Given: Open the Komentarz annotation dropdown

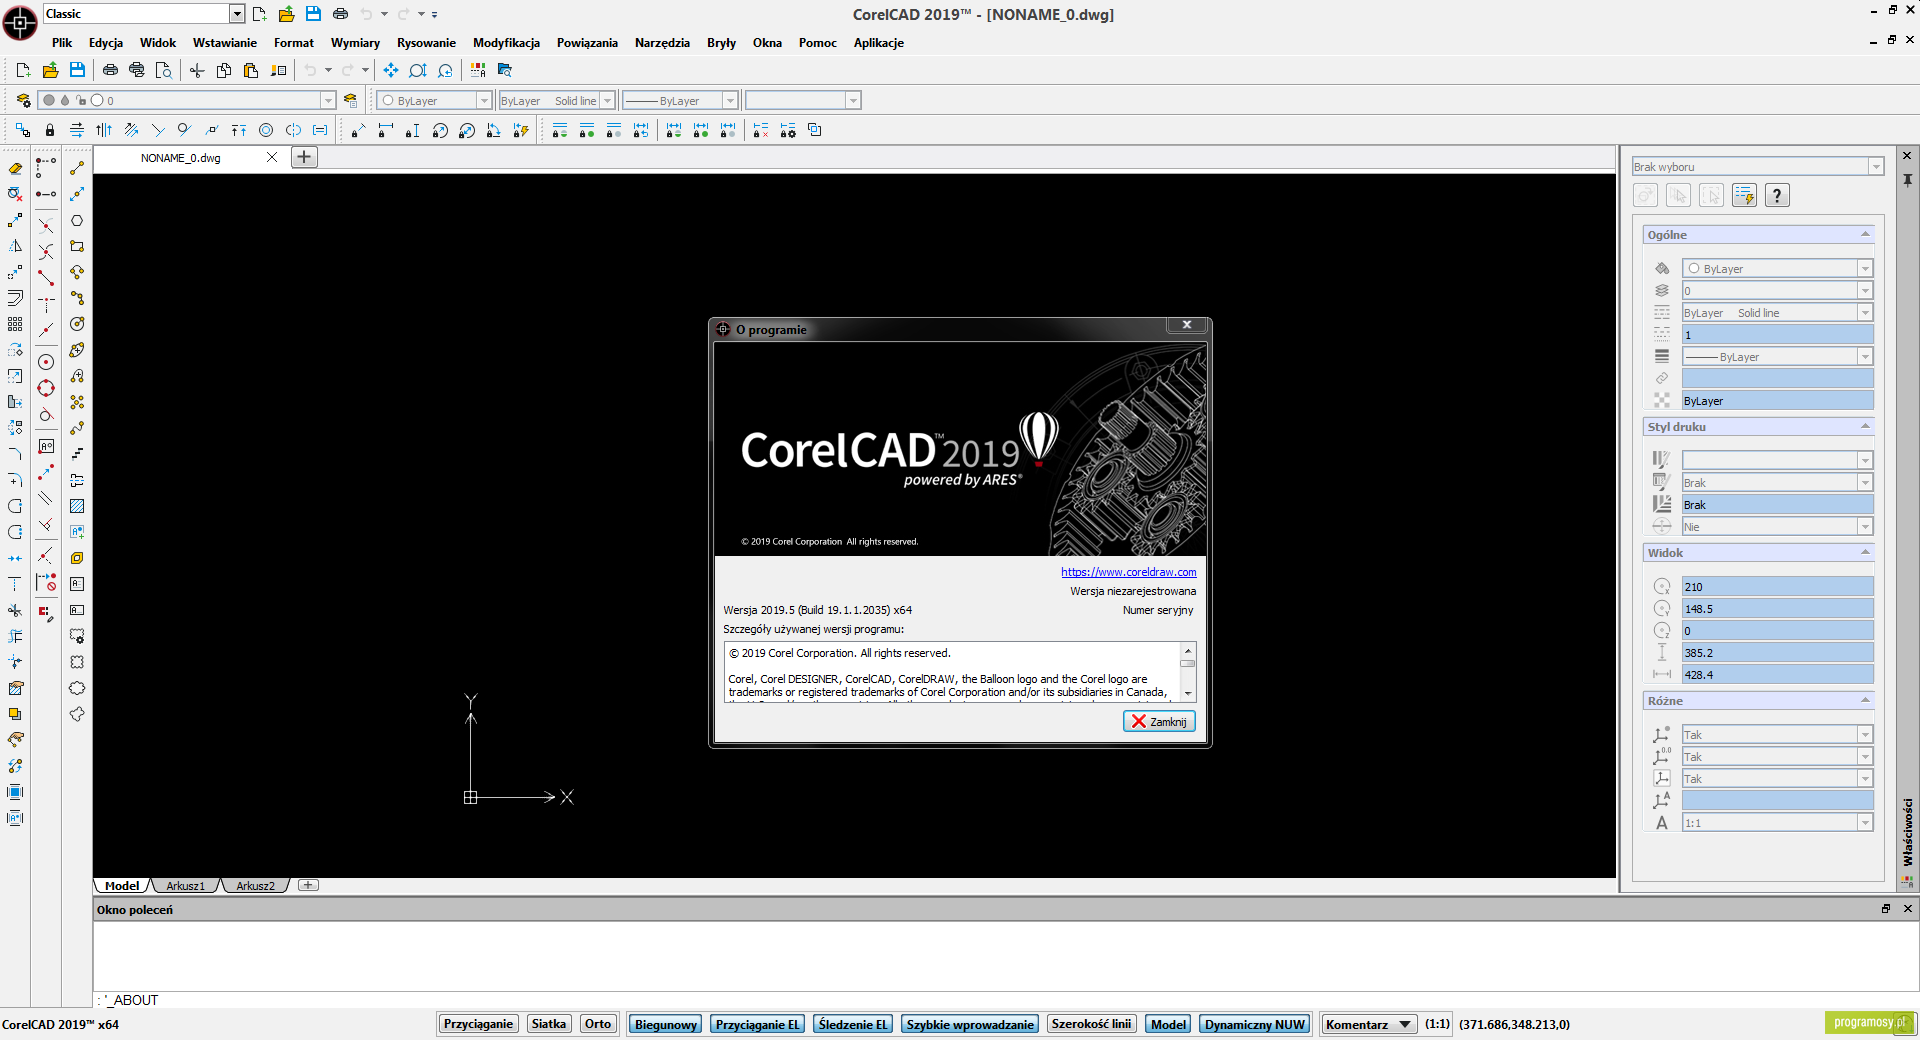Looking at the screenshot, I should pyautogui.click(x=1368, y=1024).
